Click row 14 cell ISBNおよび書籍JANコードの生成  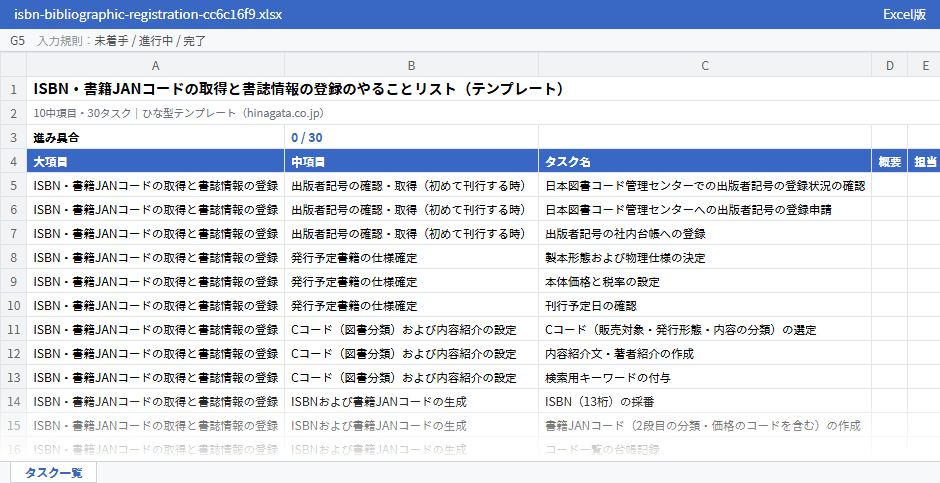411,401
